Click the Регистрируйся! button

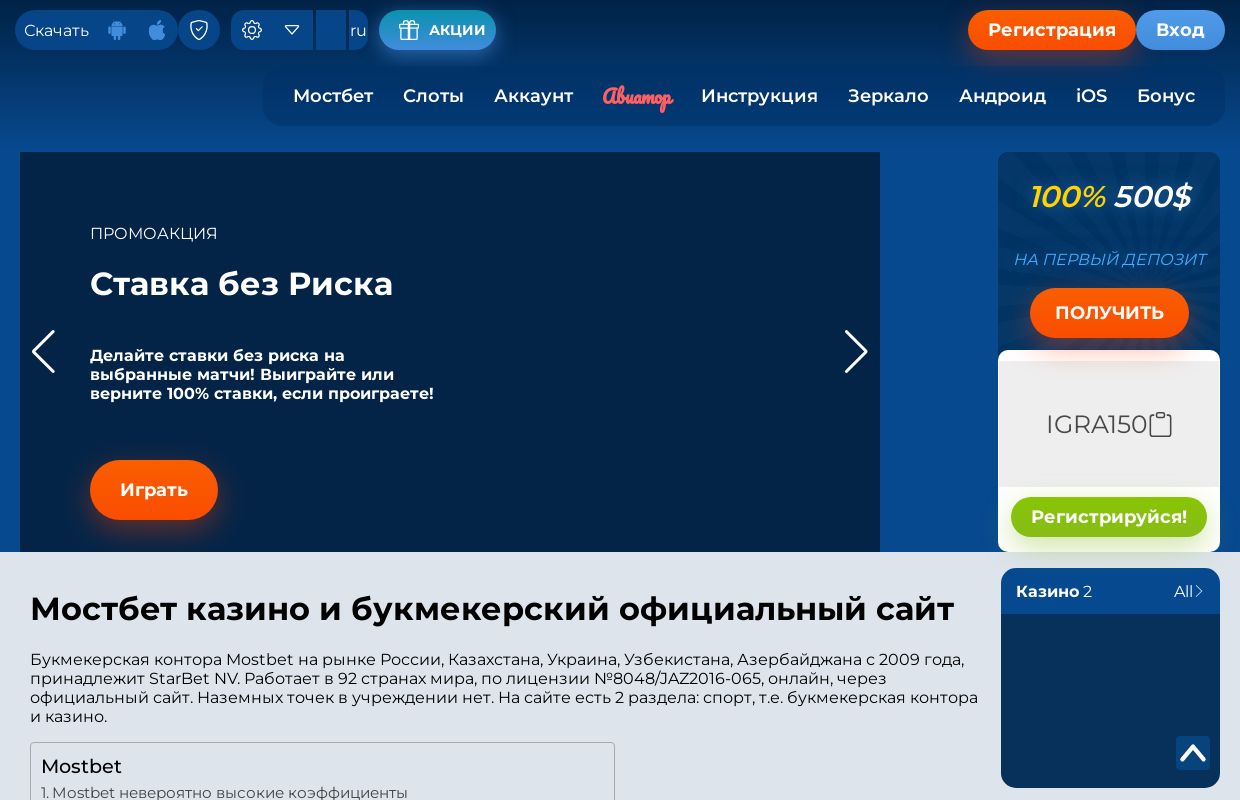1109,517
